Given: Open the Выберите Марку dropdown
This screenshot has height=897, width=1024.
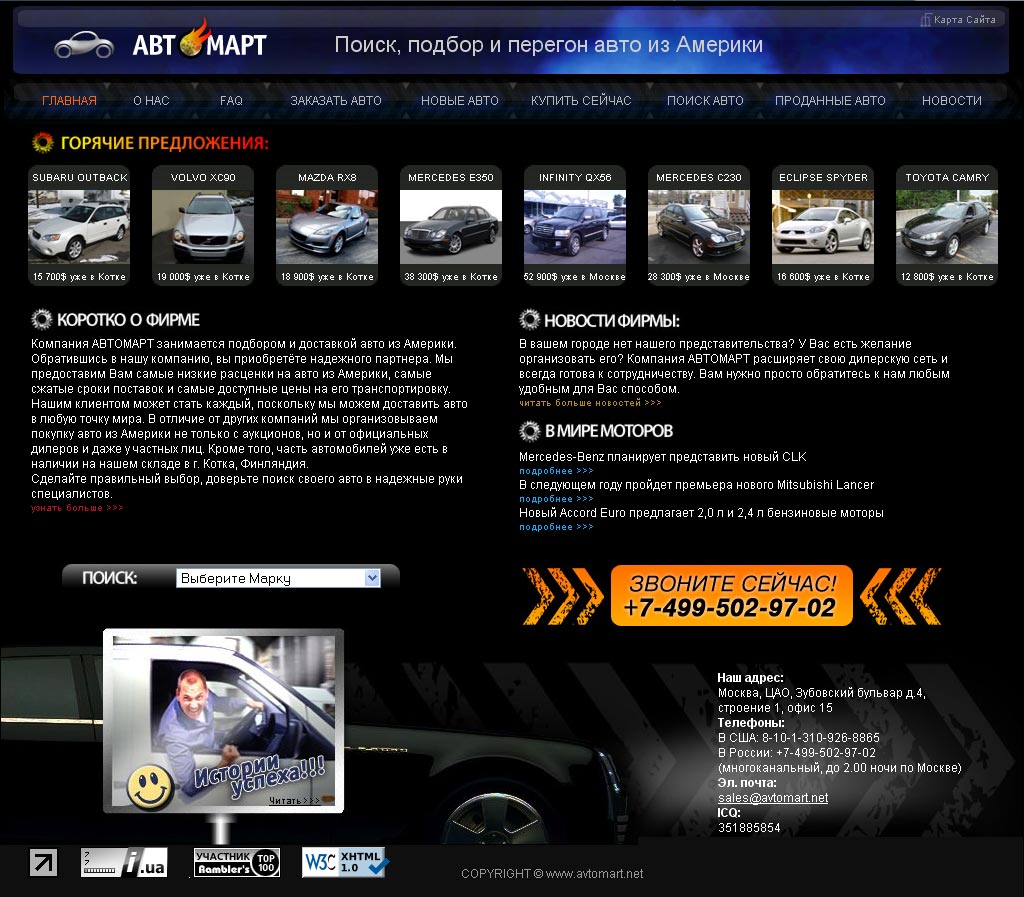Looking at the screenshot, I should coord(278,577).
